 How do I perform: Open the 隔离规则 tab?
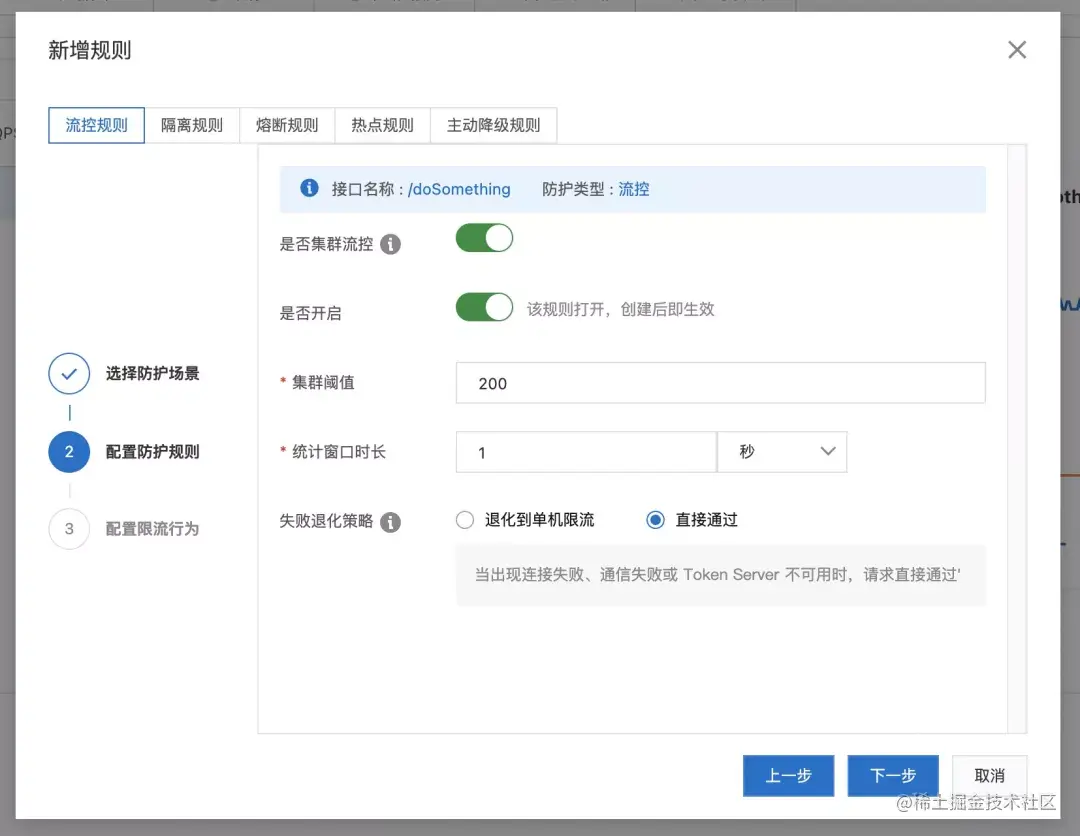pos(192,125)
